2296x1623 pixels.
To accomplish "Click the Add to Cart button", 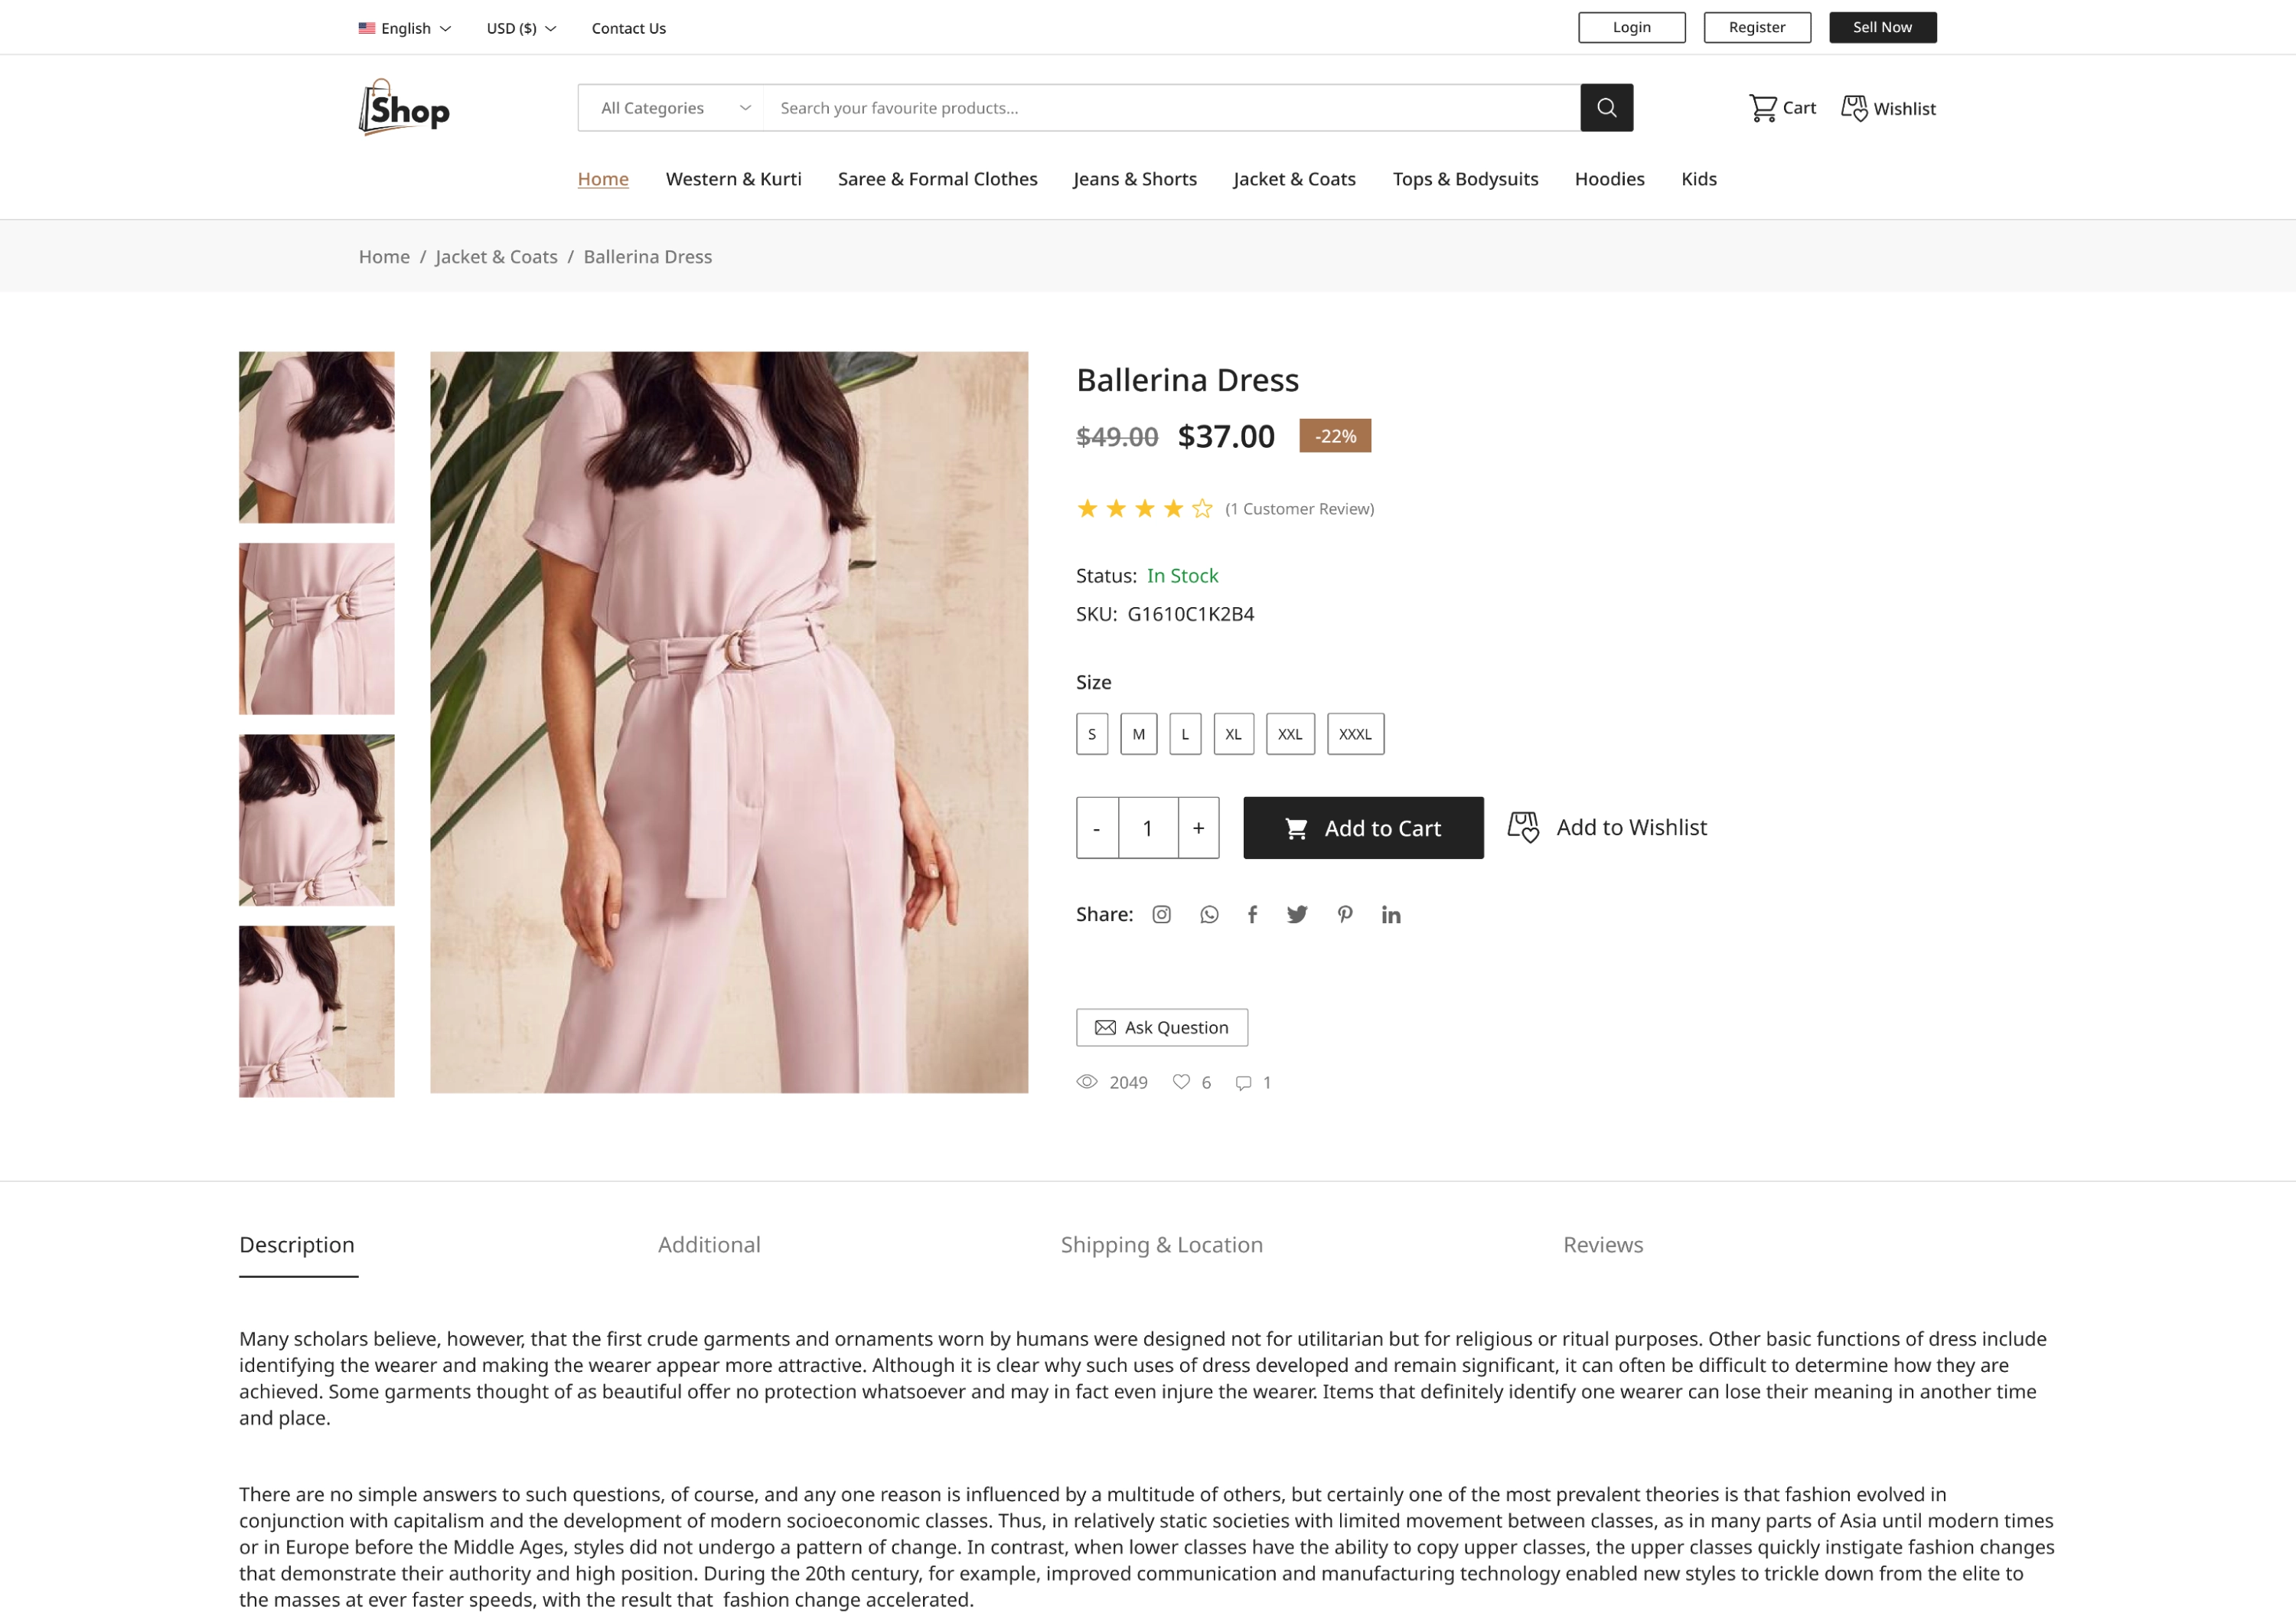I will (1363, 828).
